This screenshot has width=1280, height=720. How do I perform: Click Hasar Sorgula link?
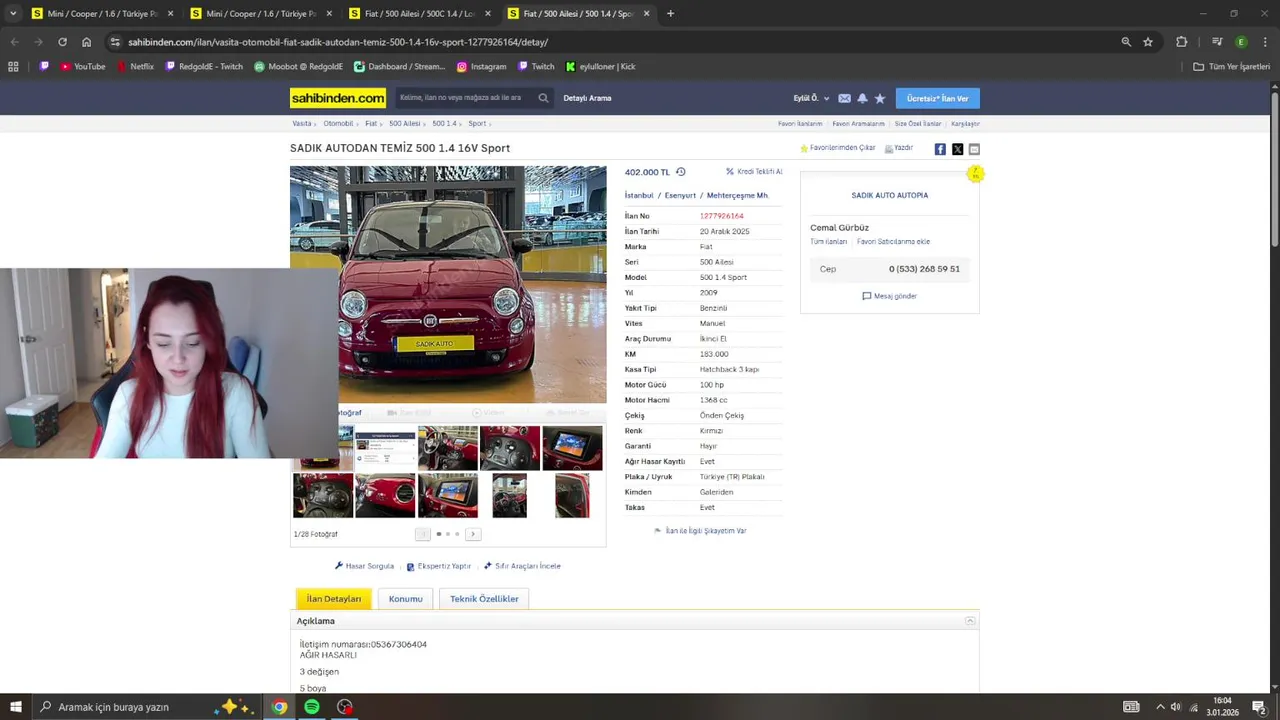coord(364,566)
